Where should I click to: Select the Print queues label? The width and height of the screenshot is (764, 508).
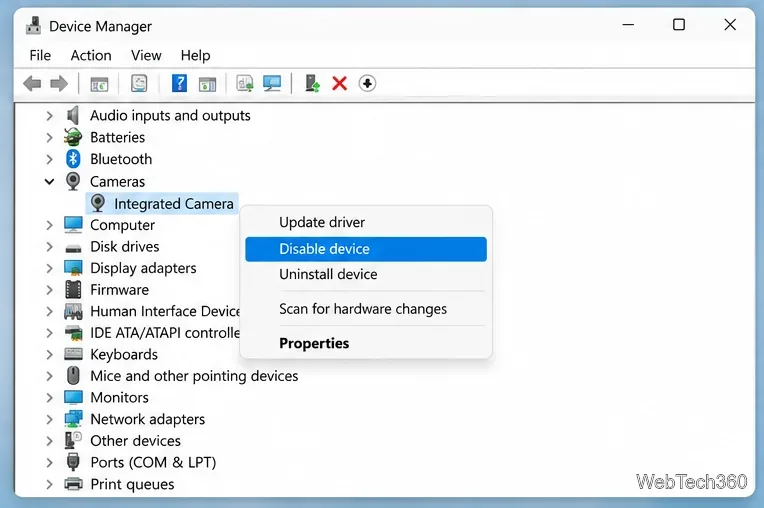click(x=132, y=484)
